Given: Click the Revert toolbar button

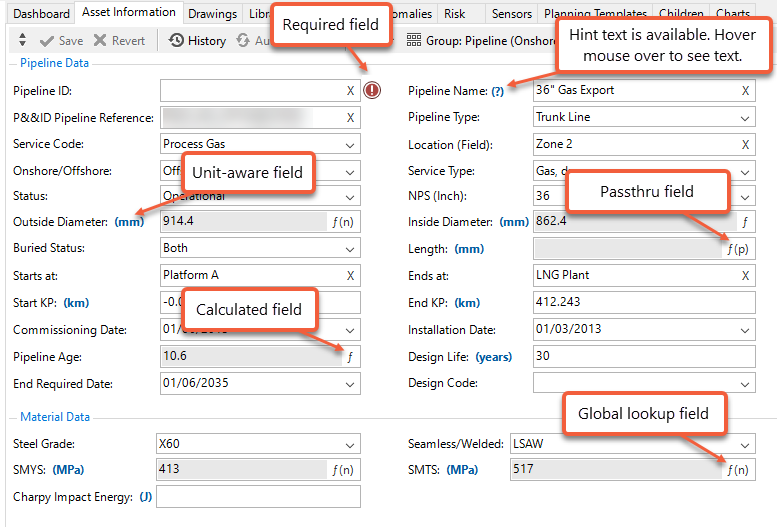Looking at the screenshot, I should (119, 41).
